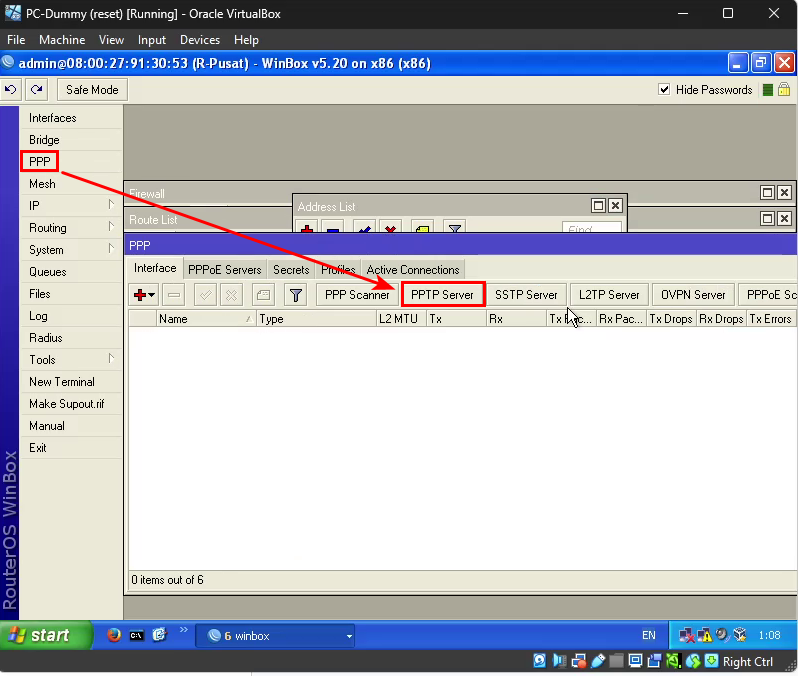Click the Remove (minus) button in PPP toolbar
This screenshot has width=798, height=676.
tap(174, 295)
